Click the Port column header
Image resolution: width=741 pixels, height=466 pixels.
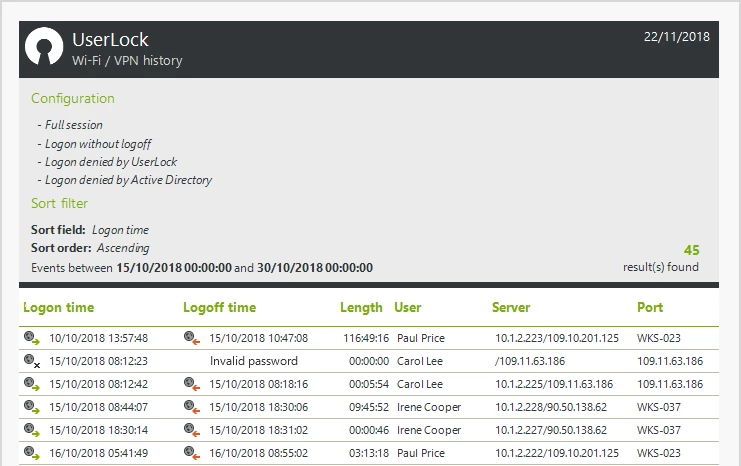pos(650,308)
